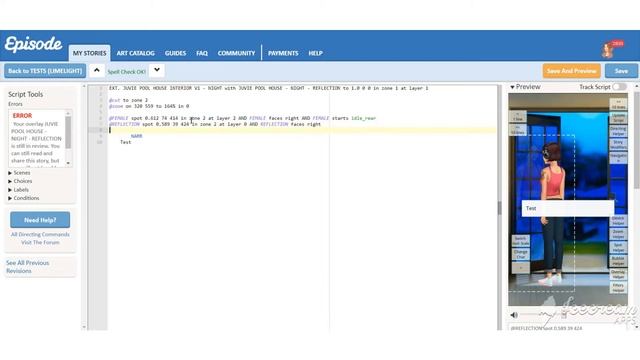
Task: Expand the Conditions section
Action: click(x=24, y=198)
